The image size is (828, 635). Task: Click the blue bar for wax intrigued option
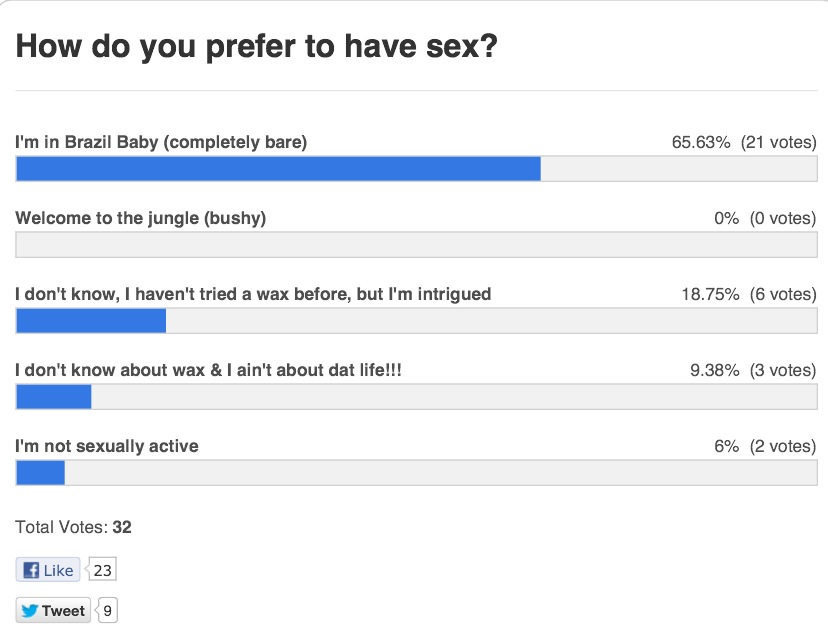click(x=91, y=321)
